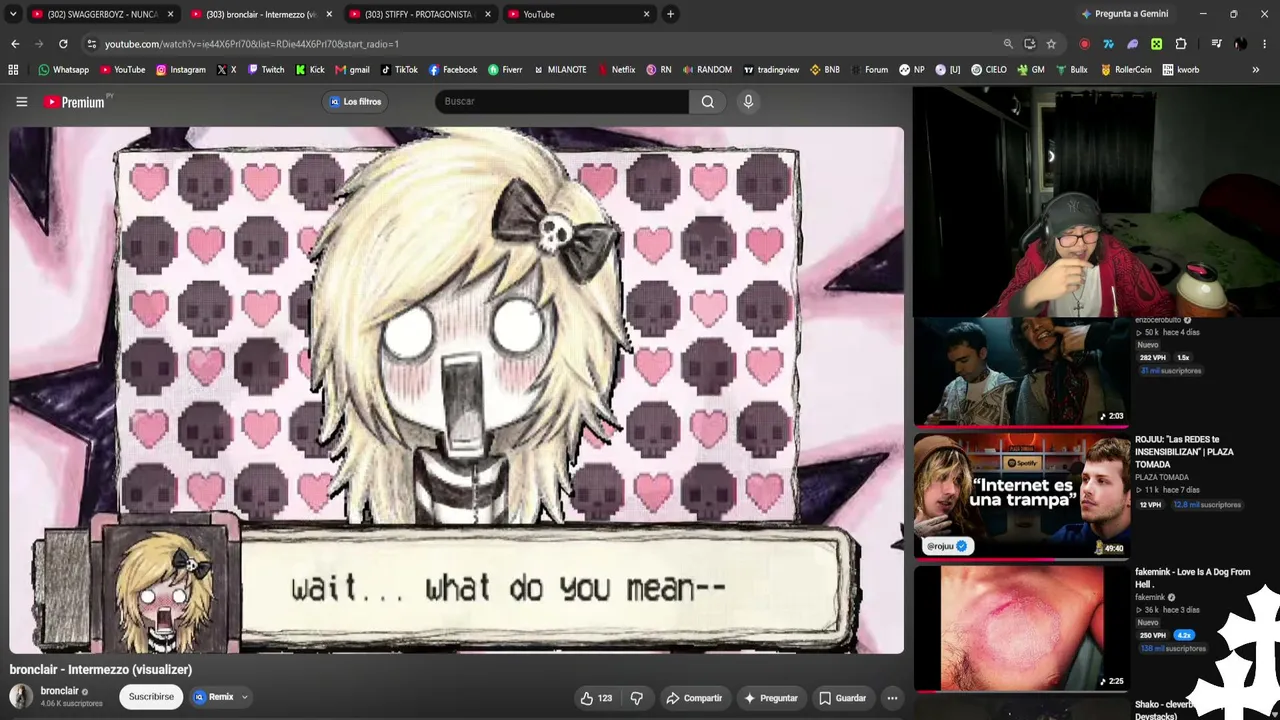Image resolution: width=1280 pixels, height=720 pixels.
Task: Open the 'Internet es una trampa' thumbnail
Action: coord(1022,495)
